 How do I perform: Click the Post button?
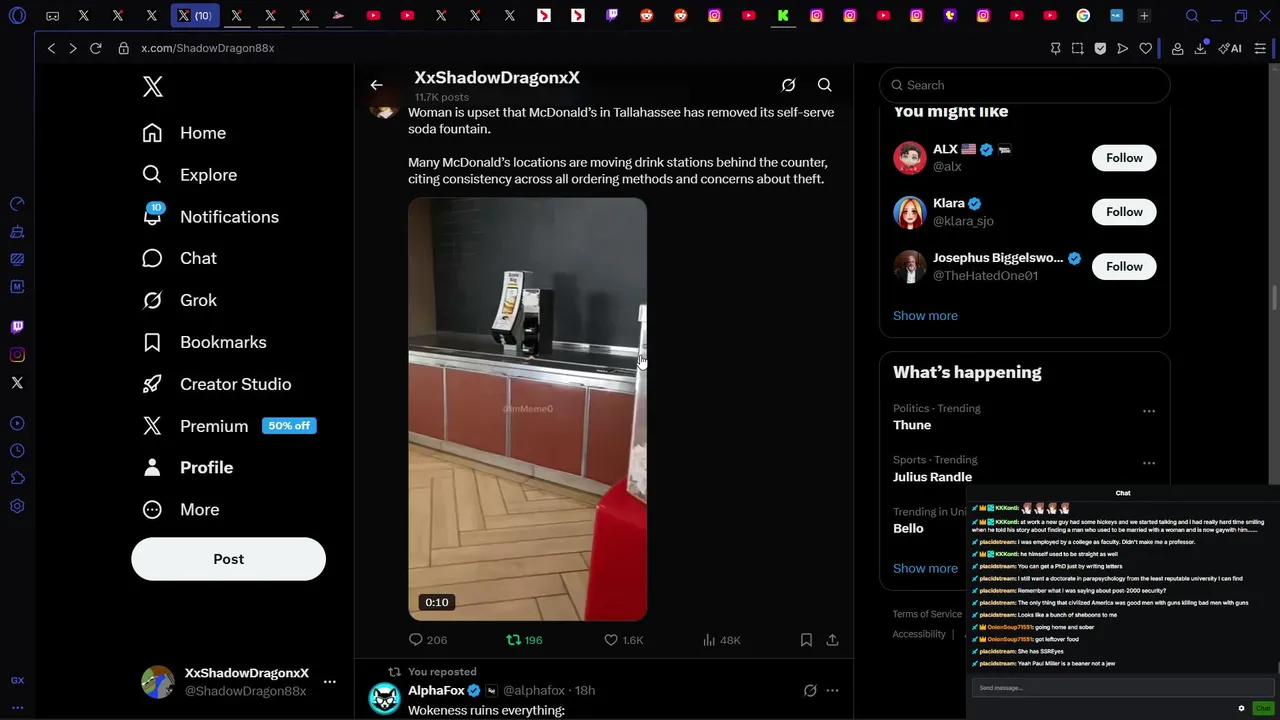pyautogui.click(x=228, y=559)
